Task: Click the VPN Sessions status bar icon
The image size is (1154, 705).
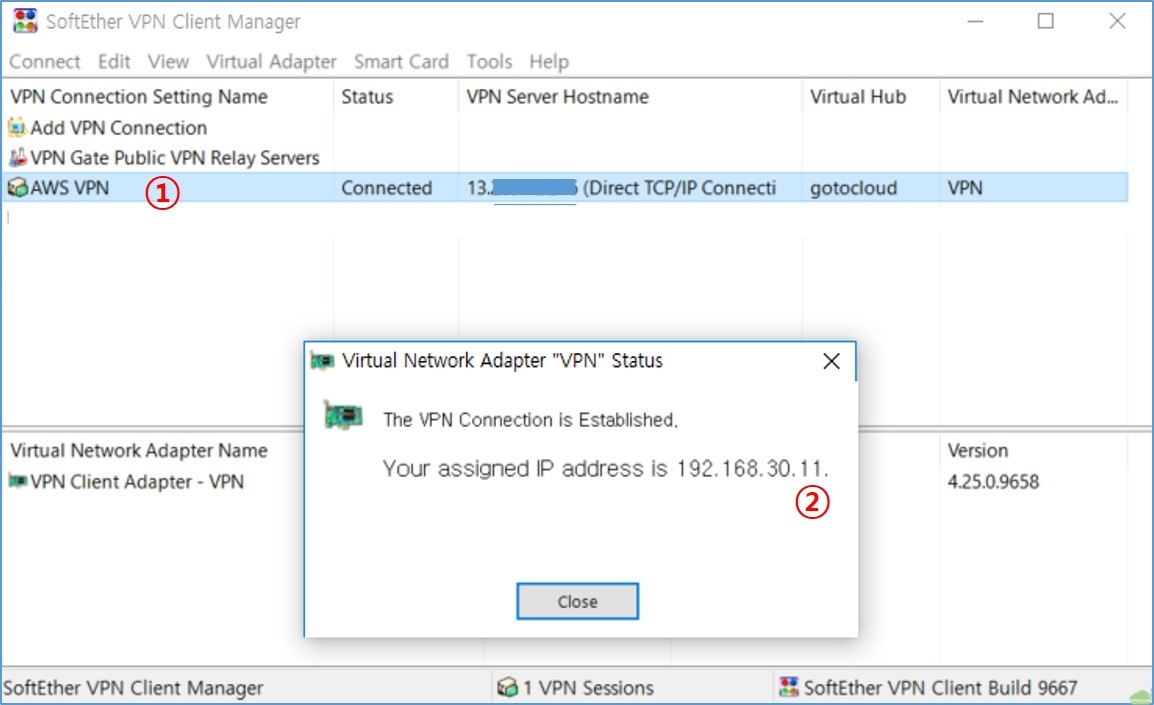Action: 507,687
